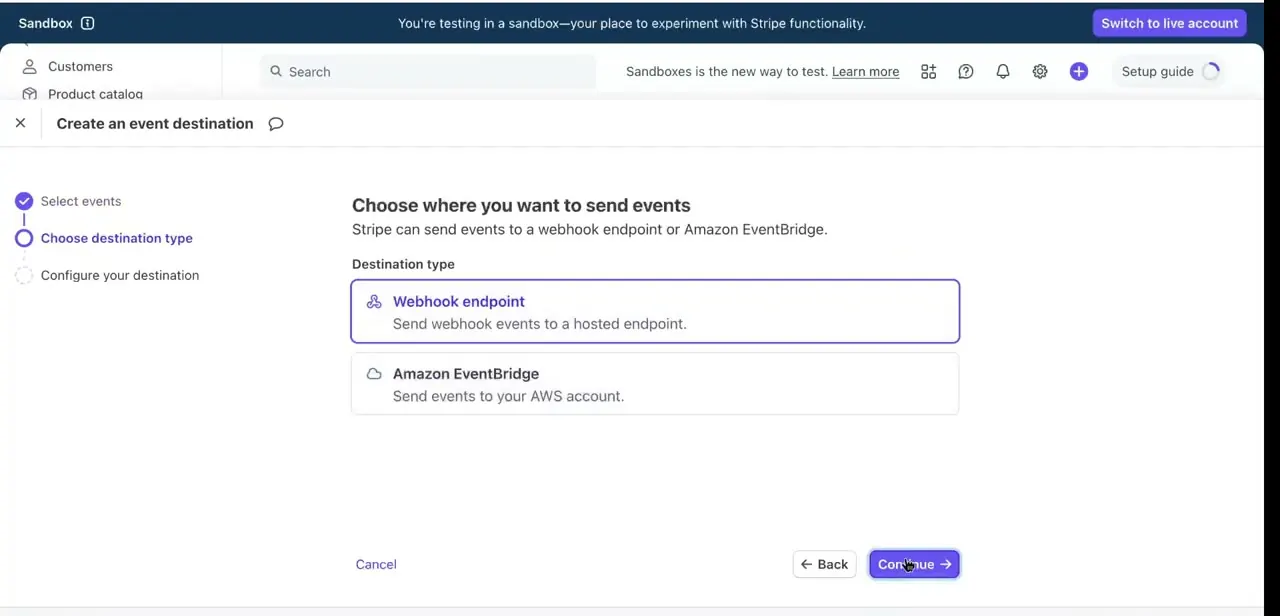Click the Amazon EventBridge cloud icon
Screen dimensions: 1280x616
point(374,374)
